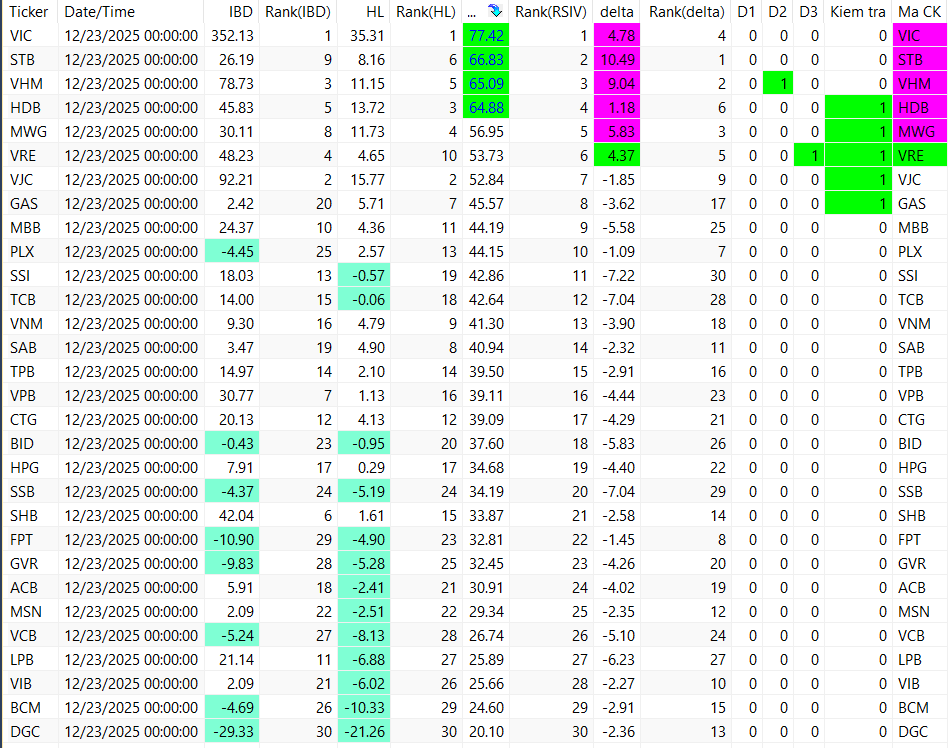Select STB in the Ticker column

tap(22, 60)
